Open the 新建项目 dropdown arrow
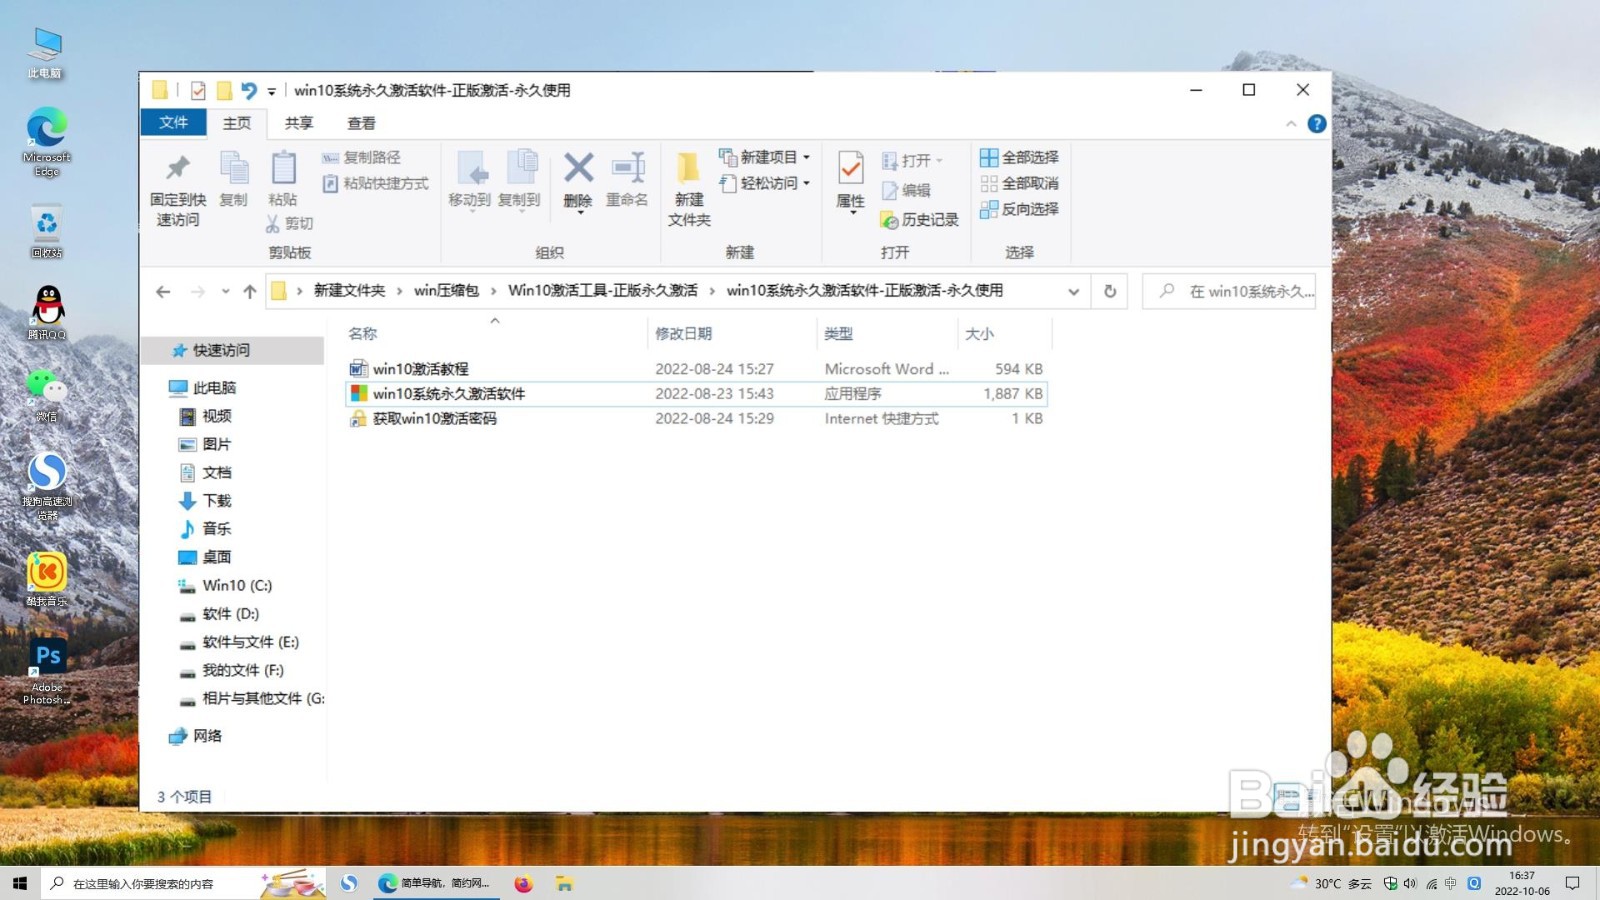Screen dimensions: 1600x900 click(x=805, y=157)
